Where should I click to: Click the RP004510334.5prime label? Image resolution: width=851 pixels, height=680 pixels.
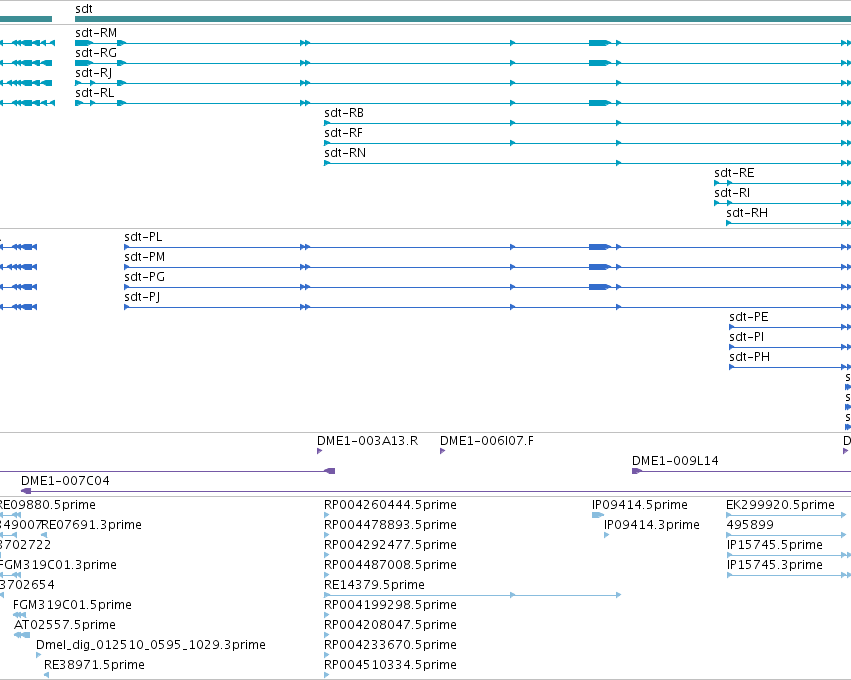(390, 665)
